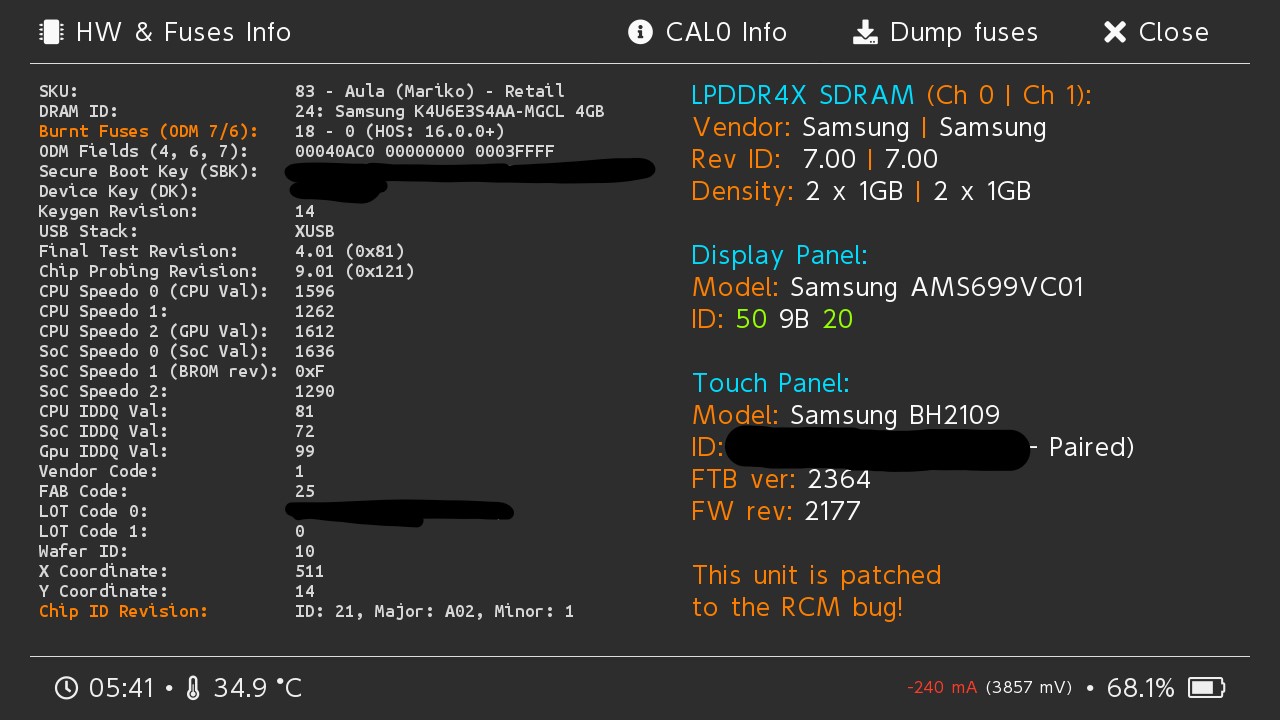Image resolution: width=1280 pixels, height=720 pixels.
Task: Select the CPU Speedo 2 value "1612"
Action: [x=315, y=331]
